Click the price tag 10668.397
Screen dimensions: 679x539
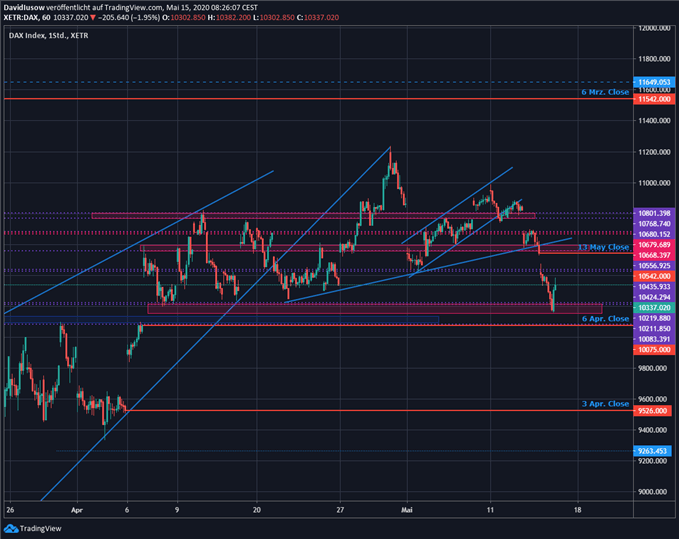point(653,255)
